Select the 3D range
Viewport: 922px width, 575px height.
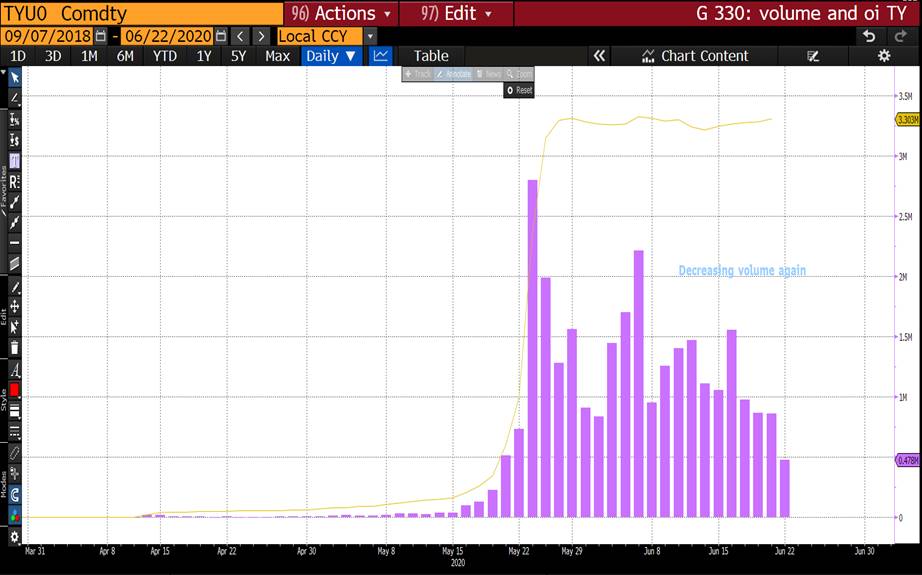[x=53, y=56]
